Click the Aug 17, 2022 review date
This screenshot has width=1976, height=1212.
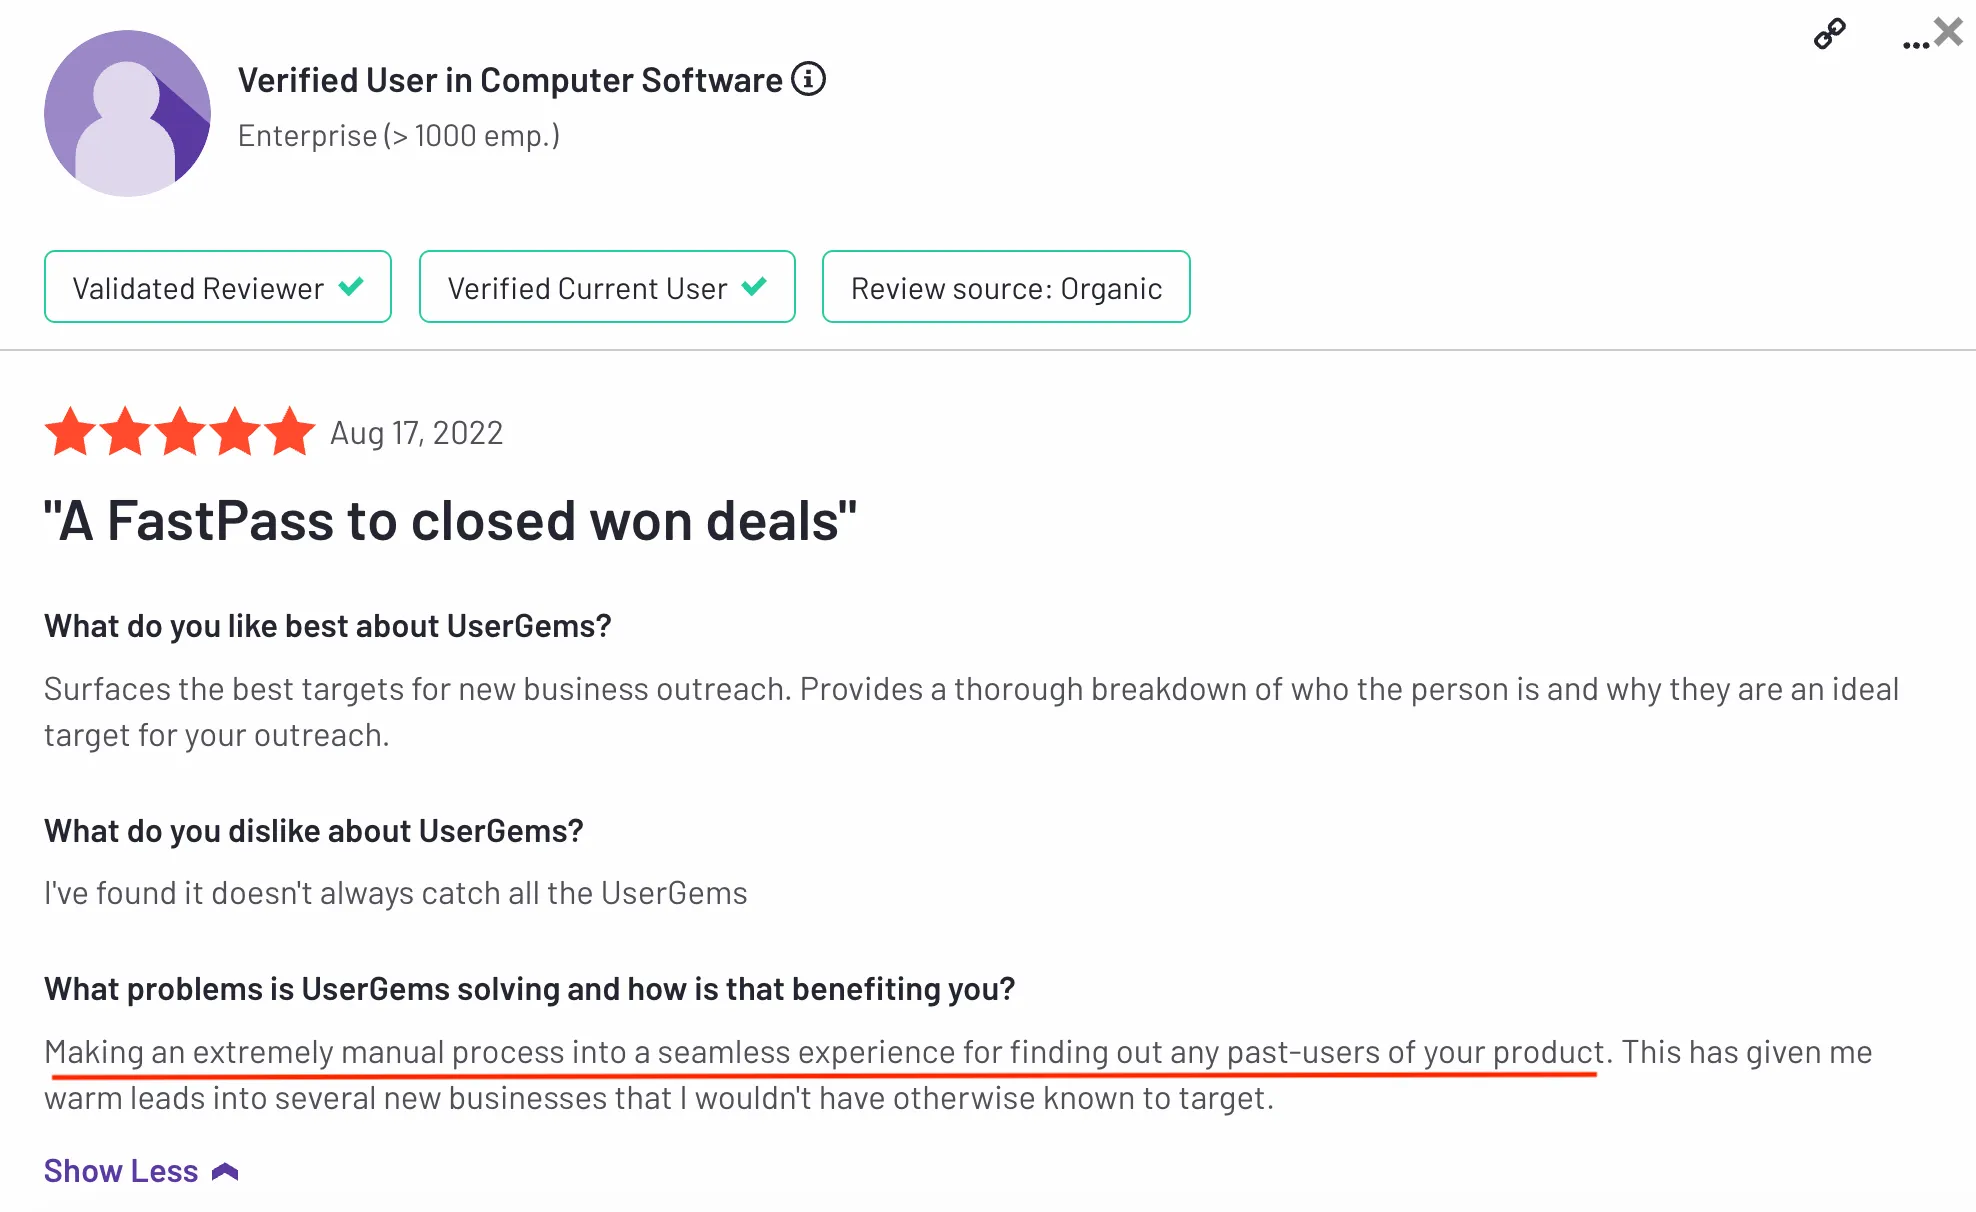[416, 433]
